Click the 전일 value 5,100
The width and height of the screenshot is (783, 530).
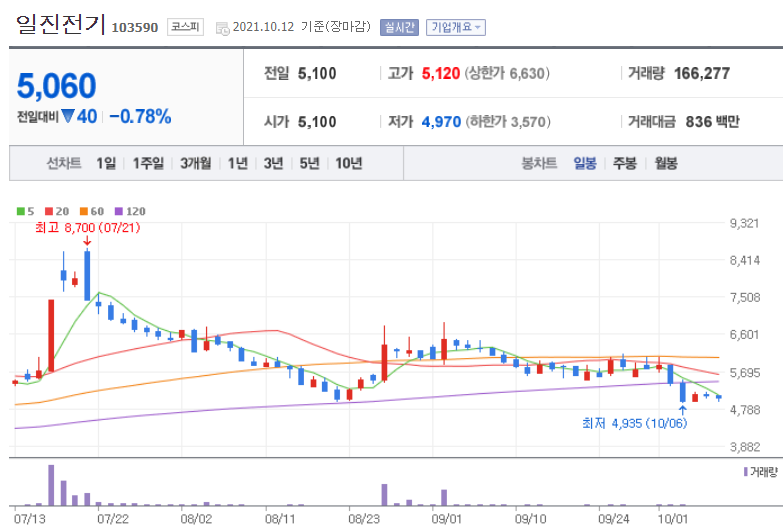[317, 73]
